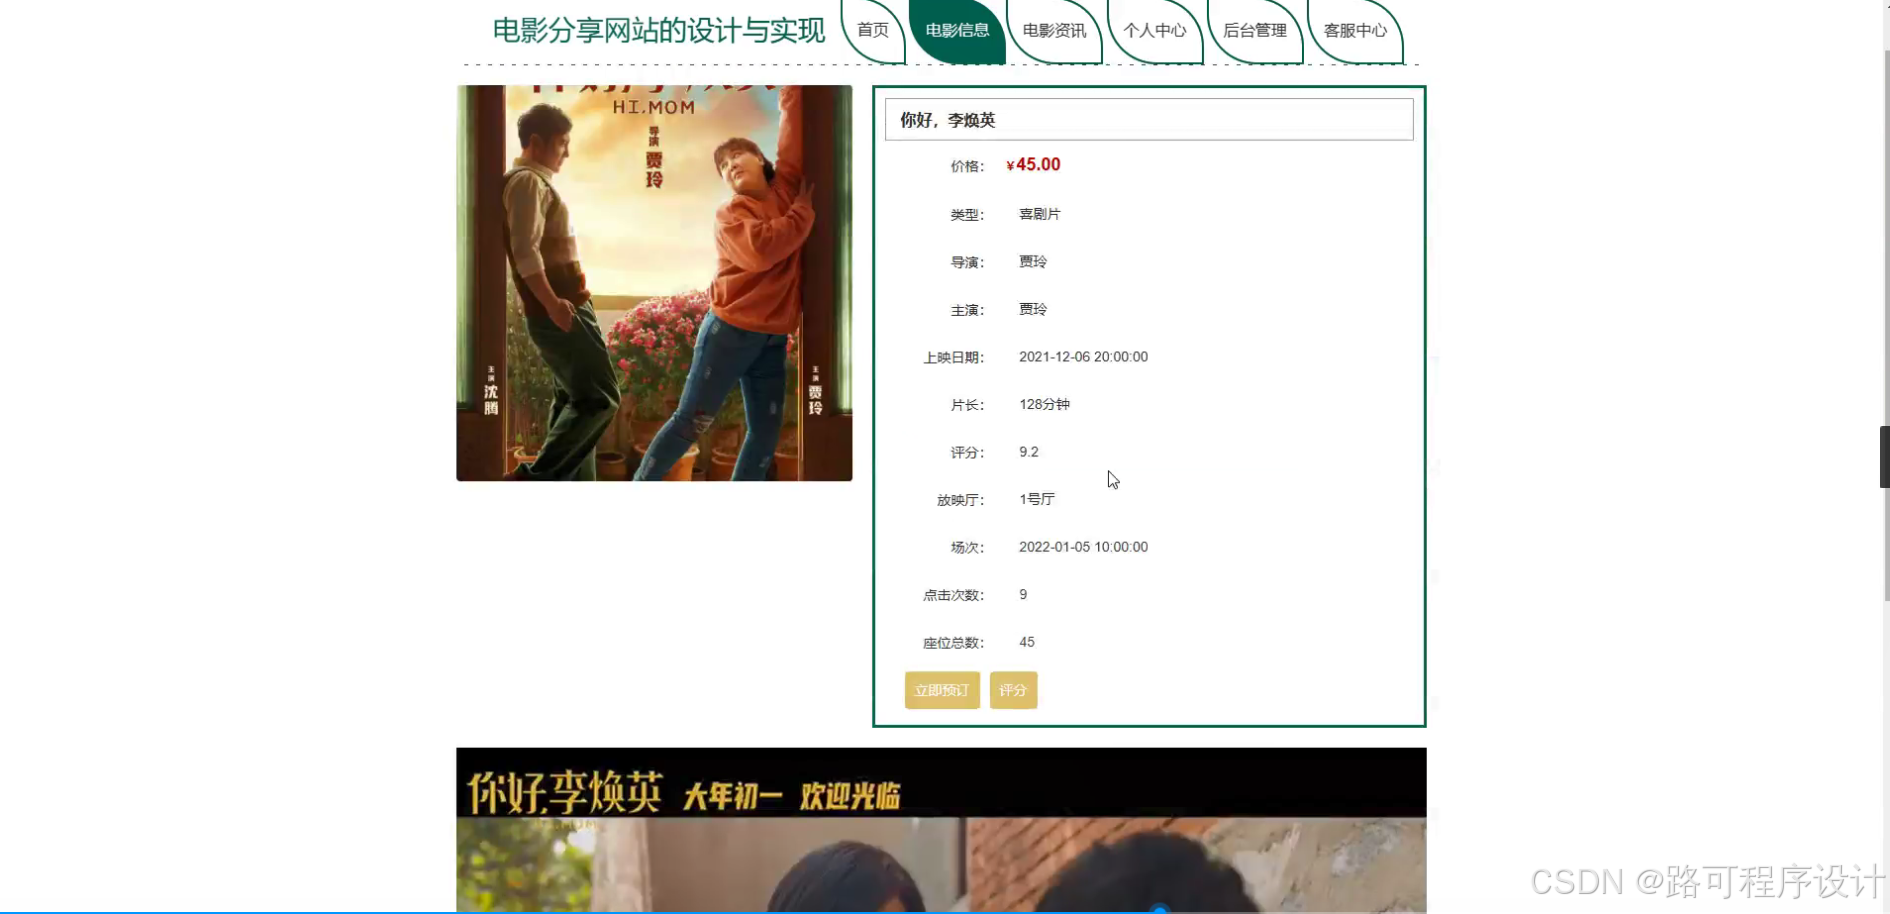Click the 类型 label
This screenshot has height=914, width=1890.
[967, 215]
